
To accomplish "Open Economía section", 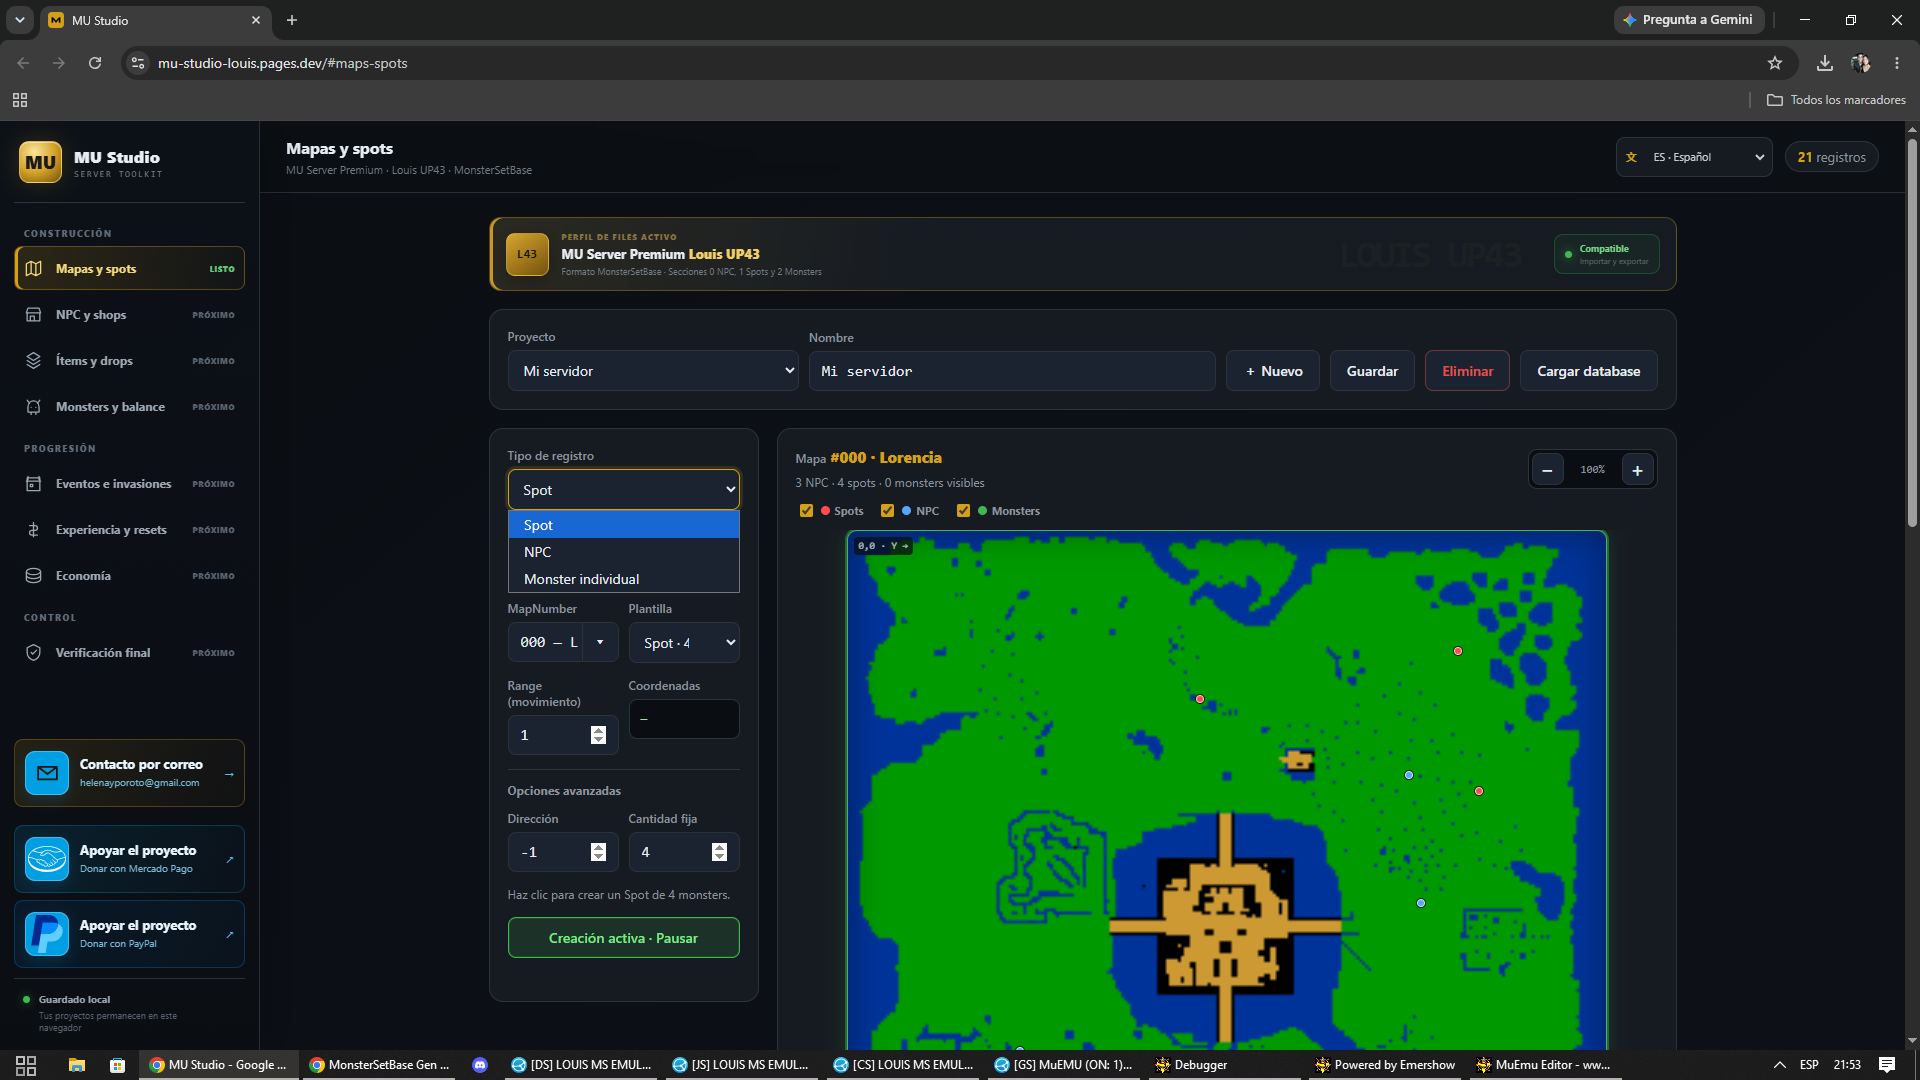I will (x=130, y=576).
